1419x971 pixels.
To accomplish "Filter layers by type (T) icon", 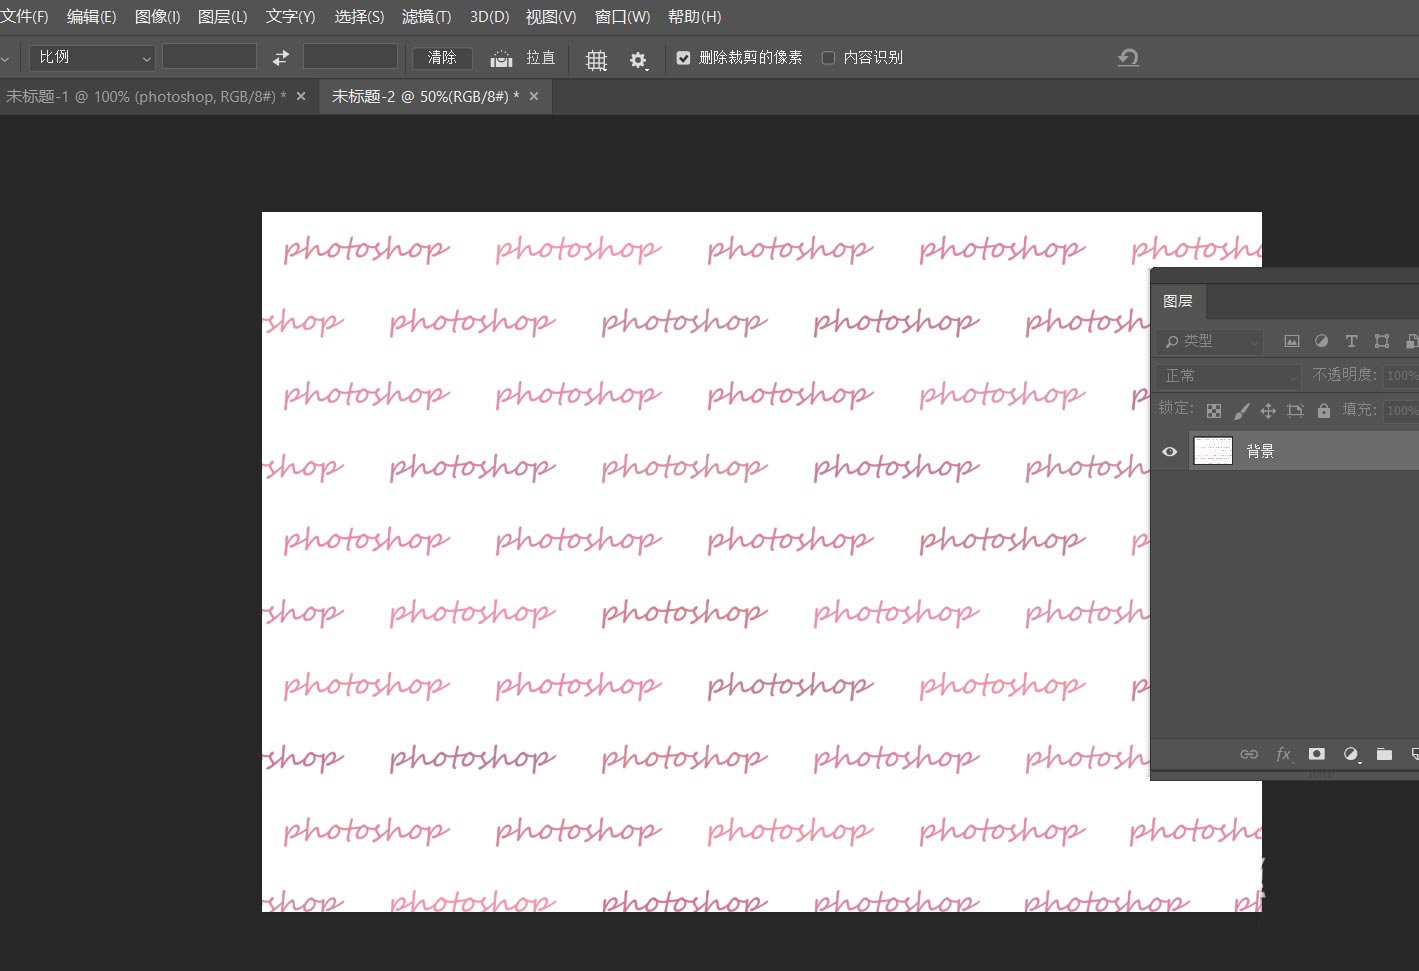I will coord(1351,341).
